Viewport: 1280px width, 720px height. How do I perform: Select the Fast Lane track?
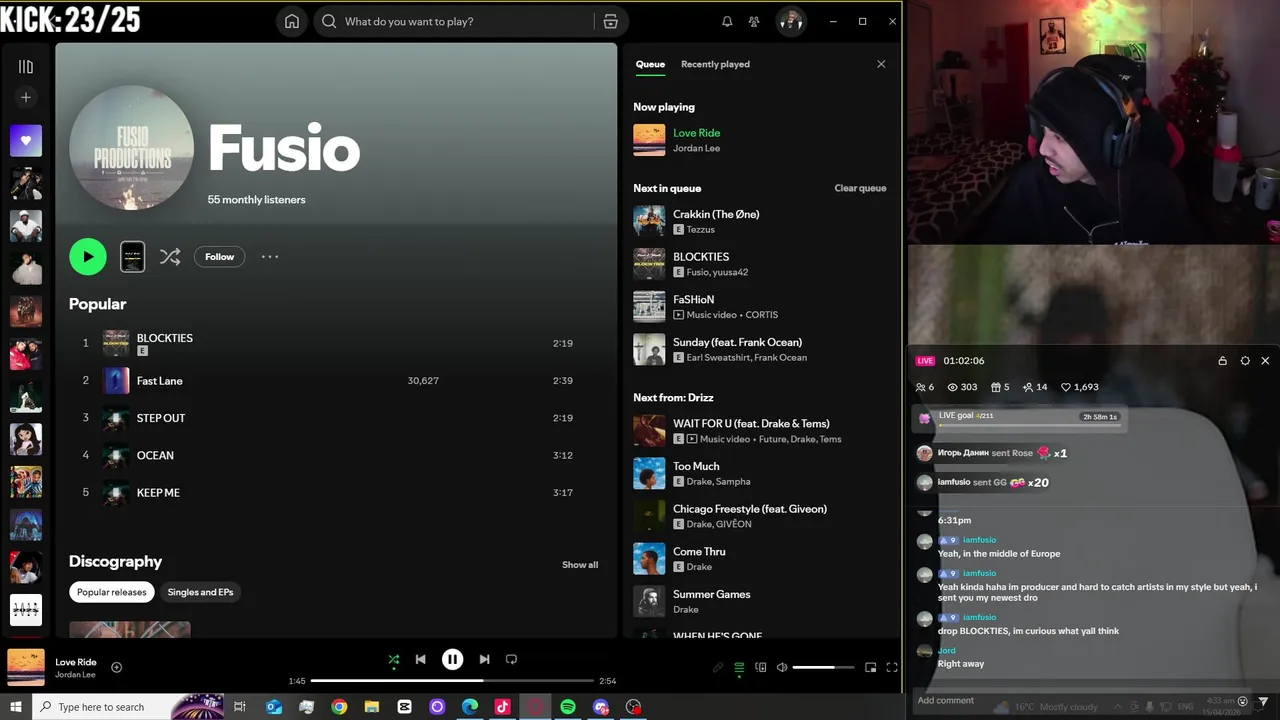coord(336,381)
